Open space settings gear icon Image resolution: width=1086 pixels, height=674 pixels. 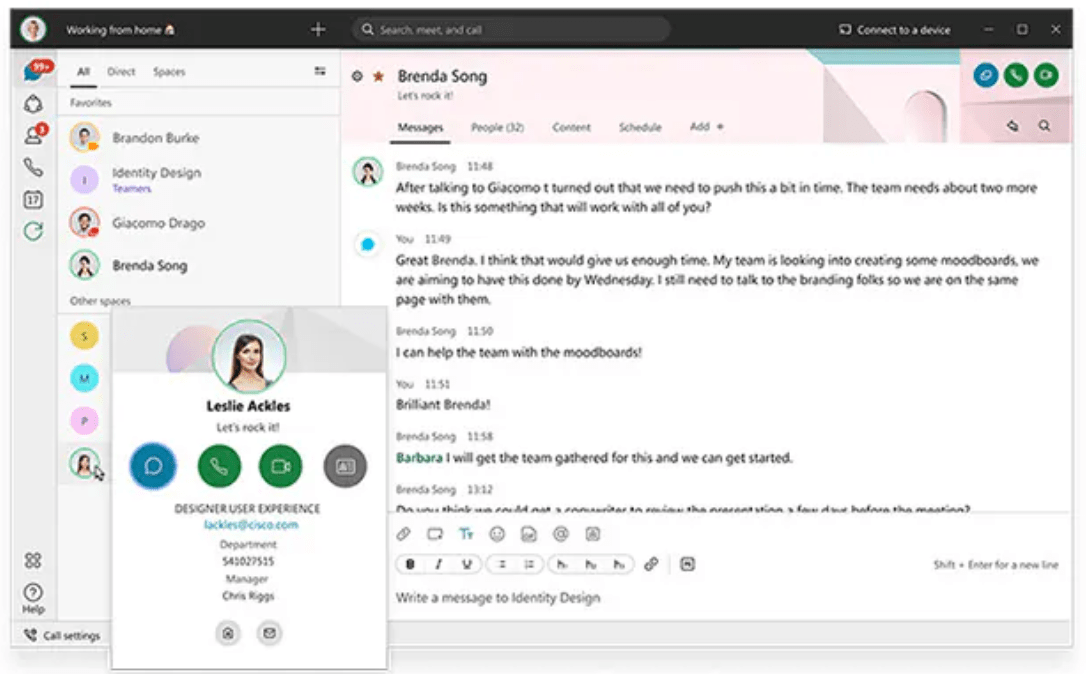[357, 76]
